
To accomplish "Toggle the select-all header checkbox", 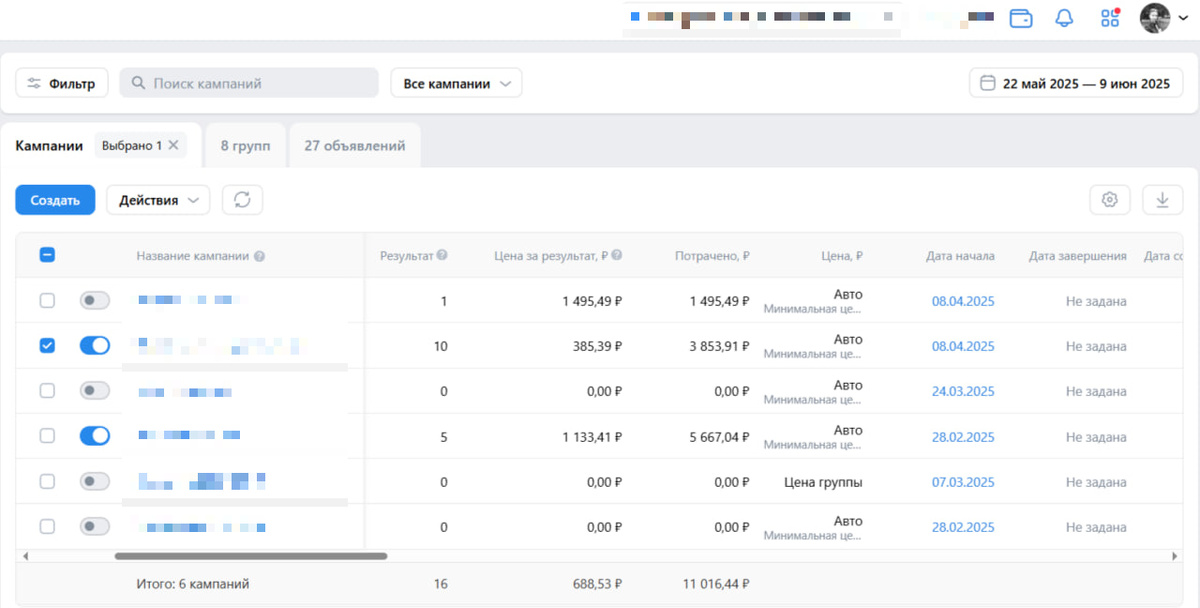I will (x=47, y=255).
